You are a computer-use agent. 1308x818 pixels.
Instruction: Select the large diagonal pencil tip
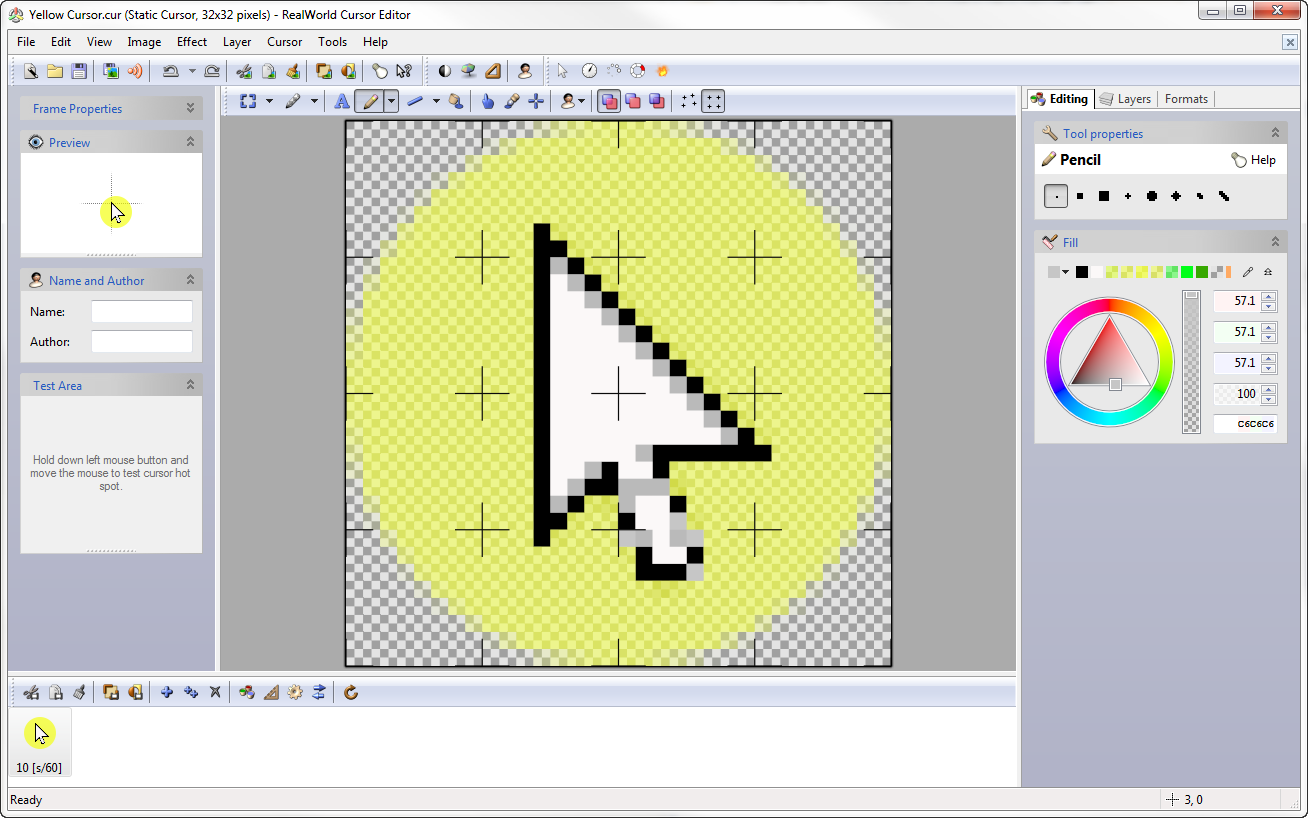tap(1224, 196)
